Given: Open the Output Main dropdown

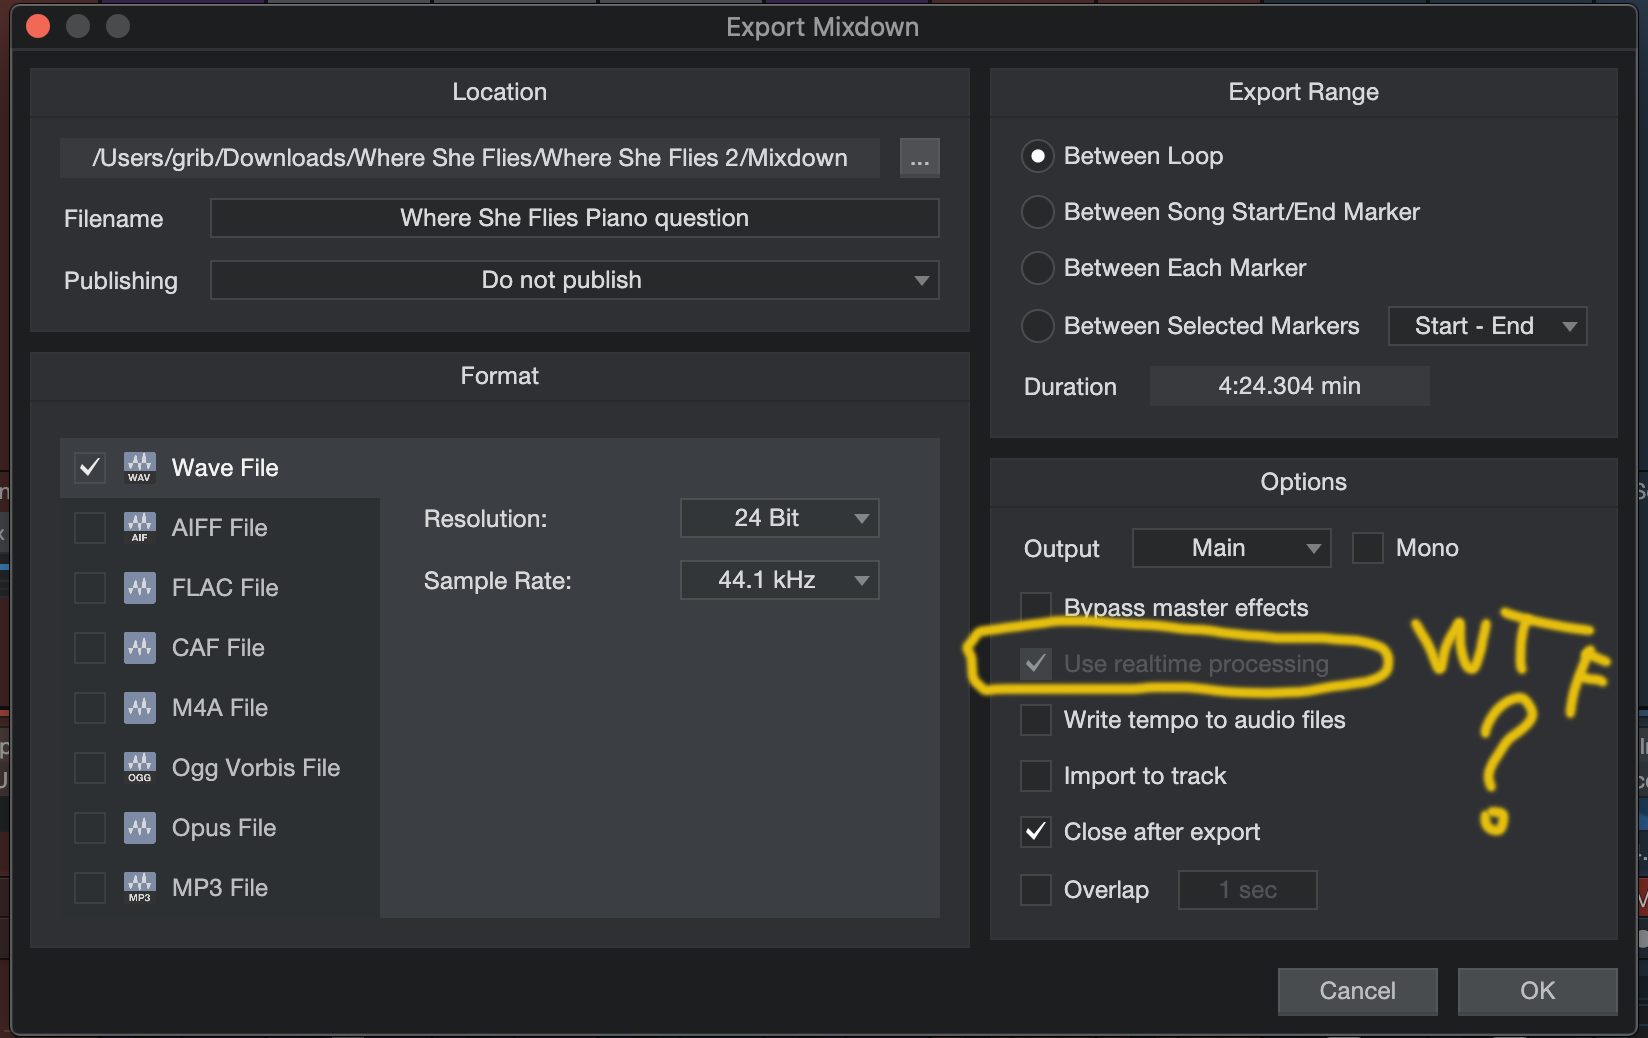Looking at the screenshot, I should click(x=1231, y=548).
